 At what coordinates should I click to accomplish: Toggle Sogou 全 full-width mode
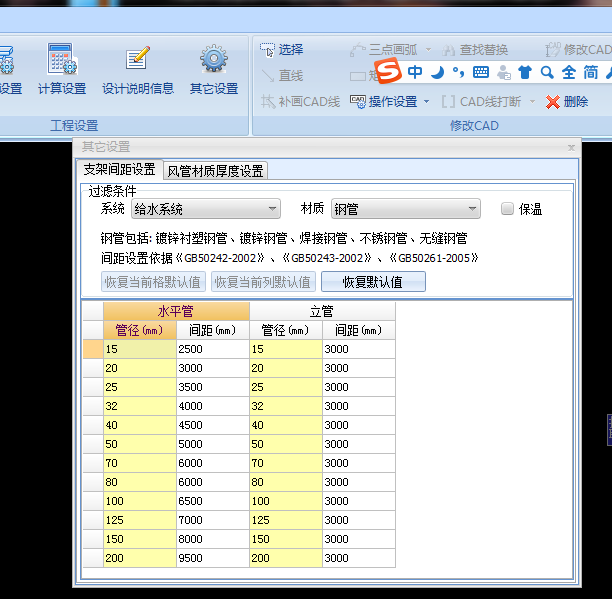pyautogui.click(x=569, y=72)
